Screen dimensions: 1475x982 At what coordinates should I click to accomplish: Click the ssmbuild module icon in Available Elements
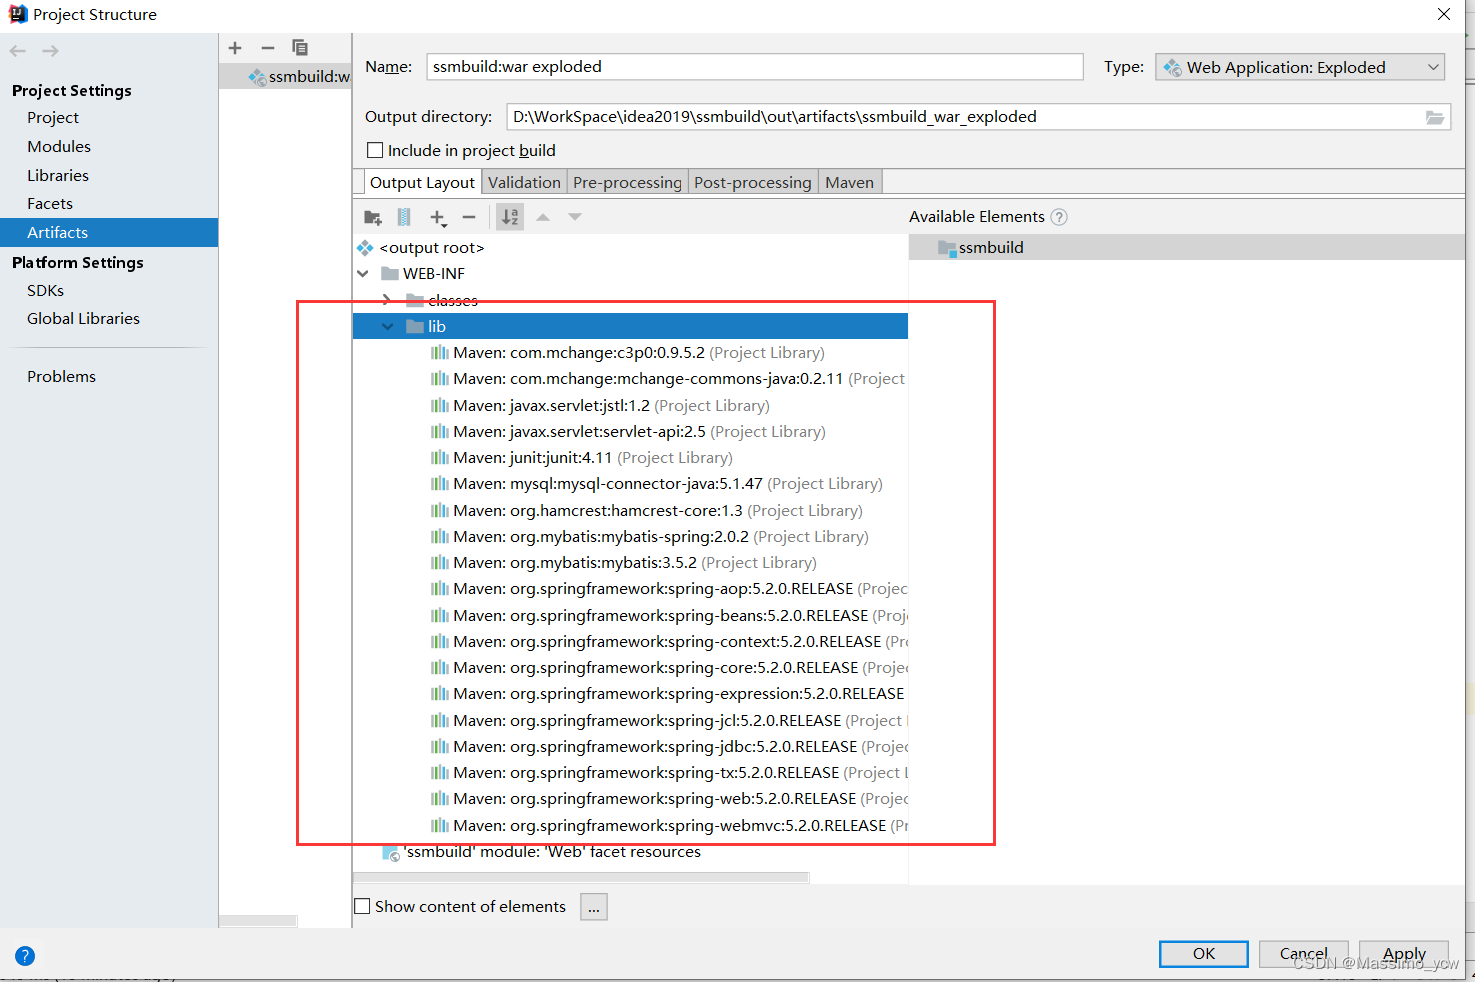[x=947, y=248]
